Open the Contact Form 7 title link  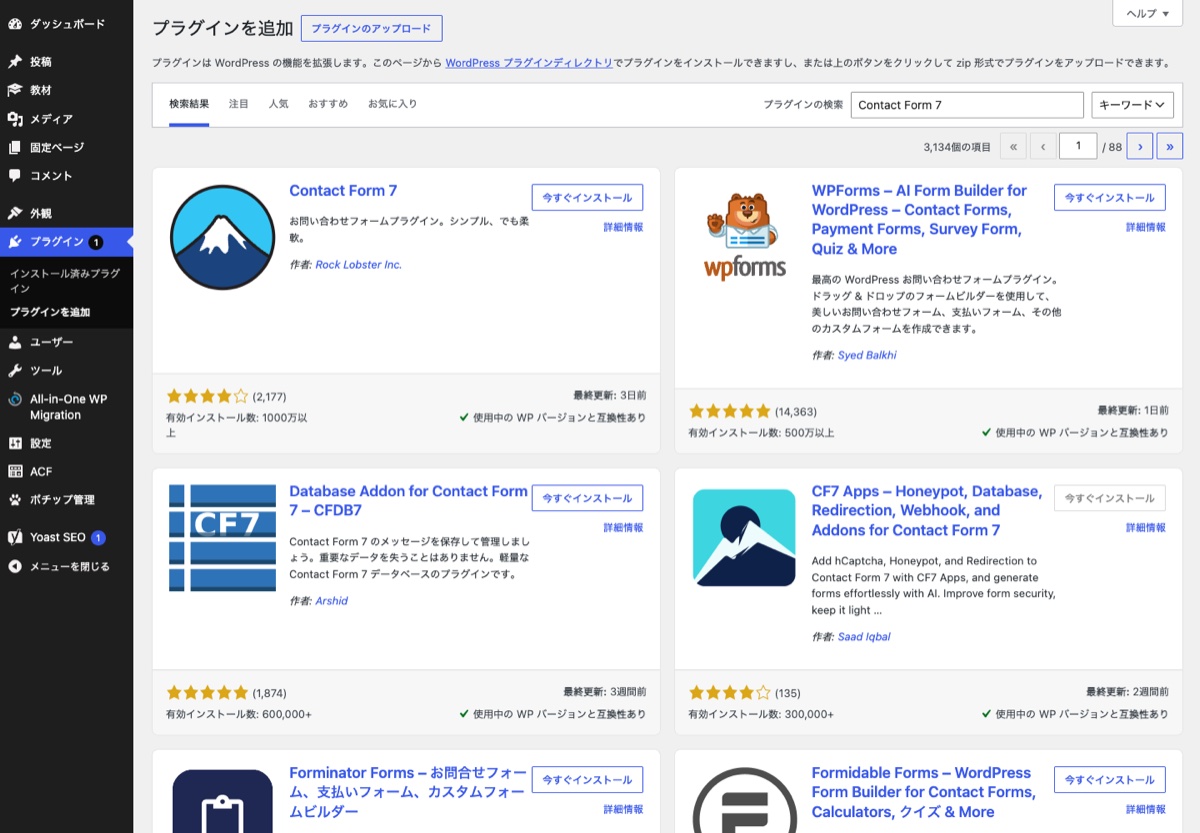(x=343, y=191)
